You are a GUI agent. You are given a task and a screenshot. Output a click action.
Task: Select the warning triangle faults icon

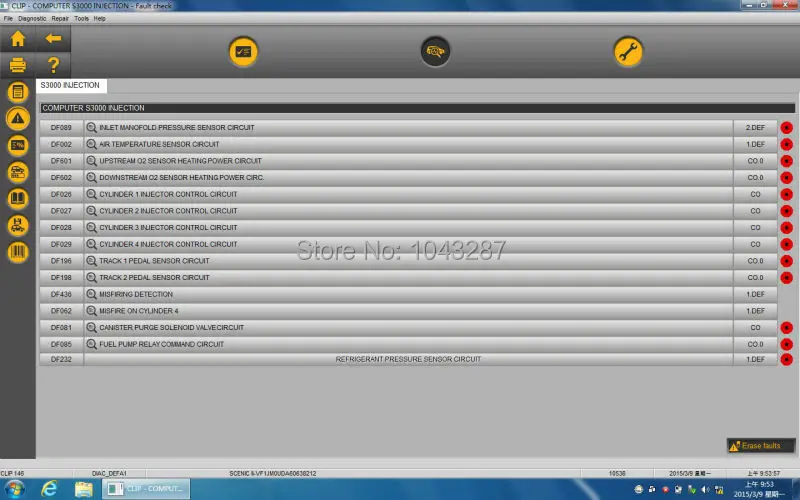pyautogui.click(x=18, y=118)
